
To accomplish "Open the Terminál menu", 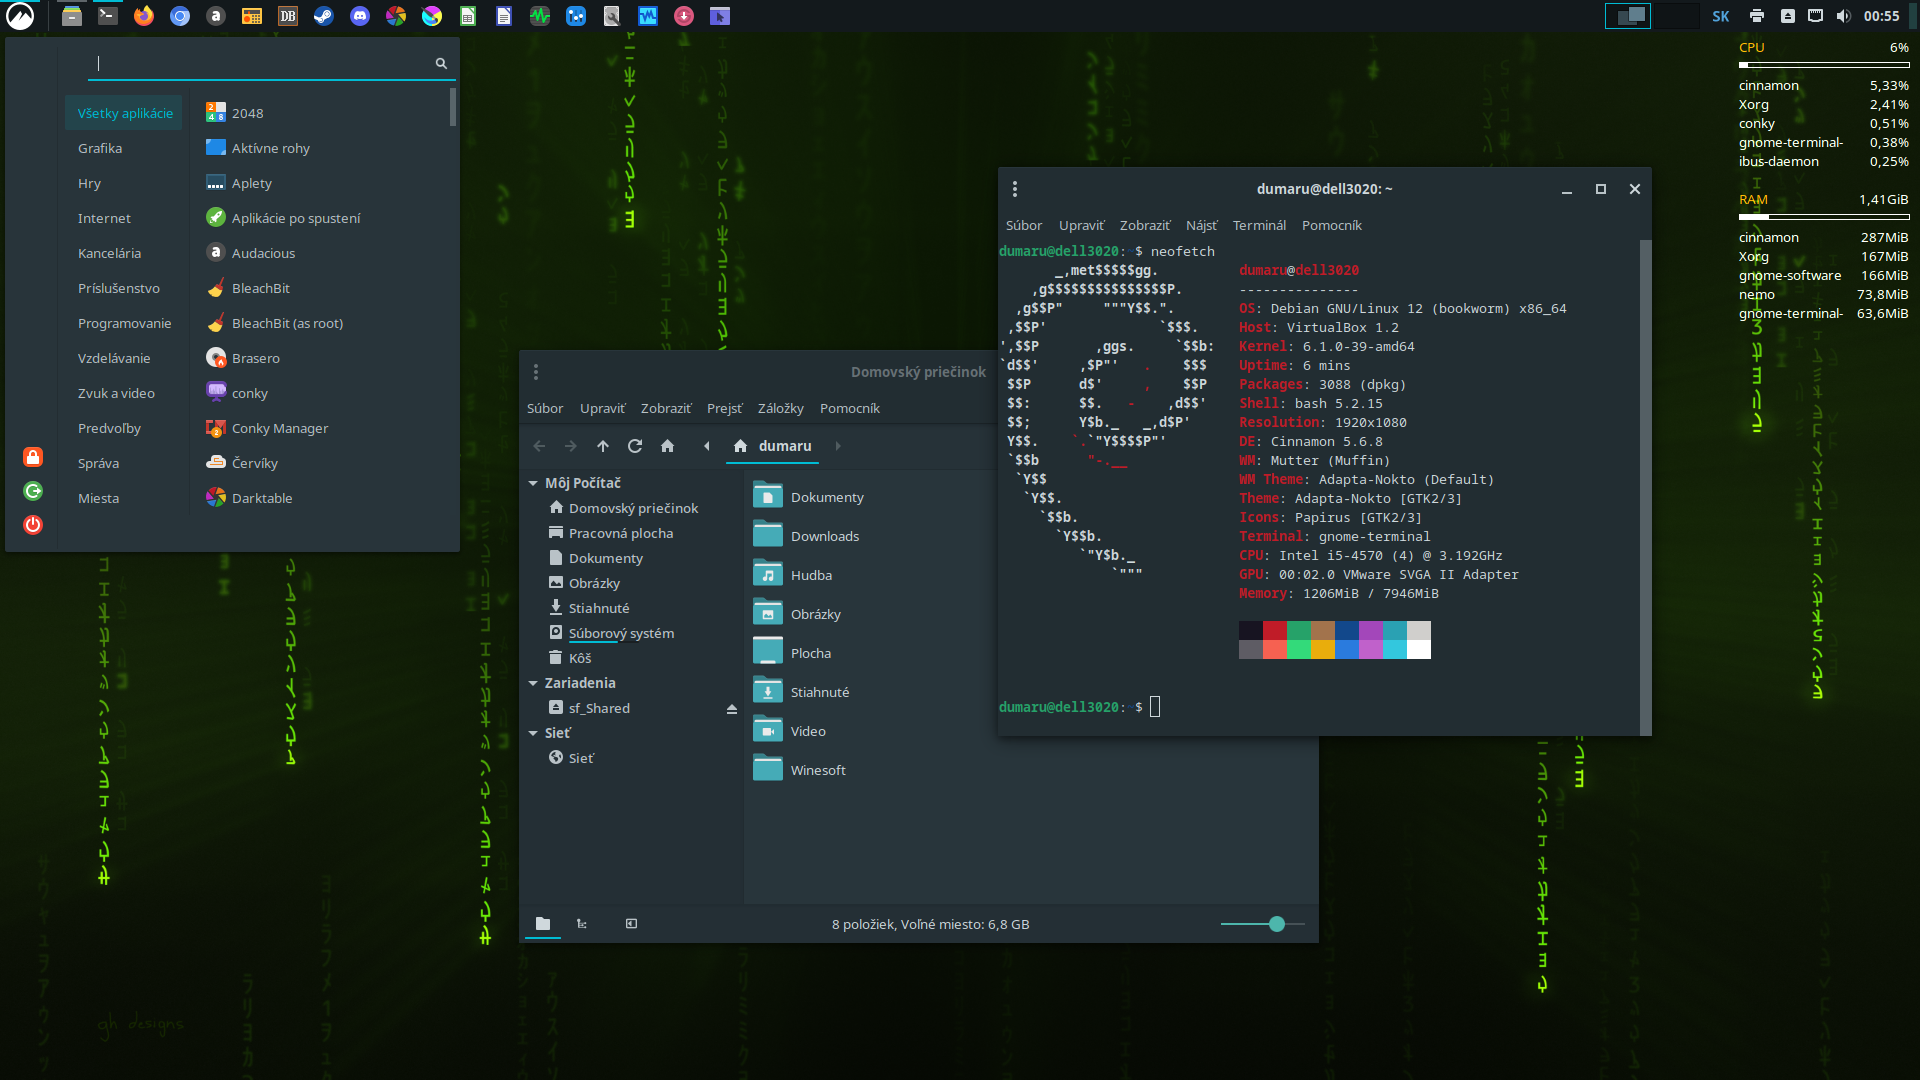I will tap(1258, 225).
